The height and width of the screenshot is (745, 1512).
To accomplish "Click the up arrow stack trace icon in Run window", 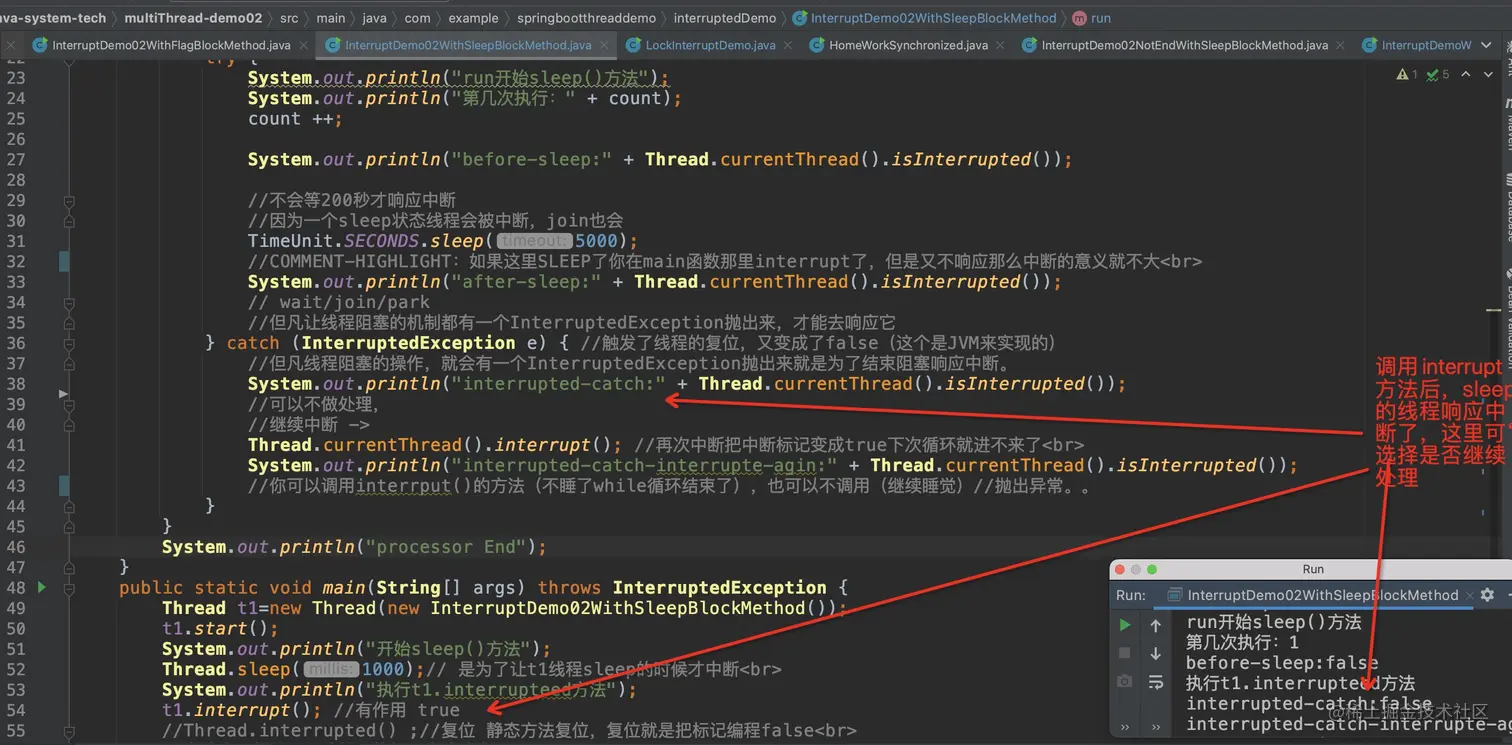I will (x=1155, y=625).
